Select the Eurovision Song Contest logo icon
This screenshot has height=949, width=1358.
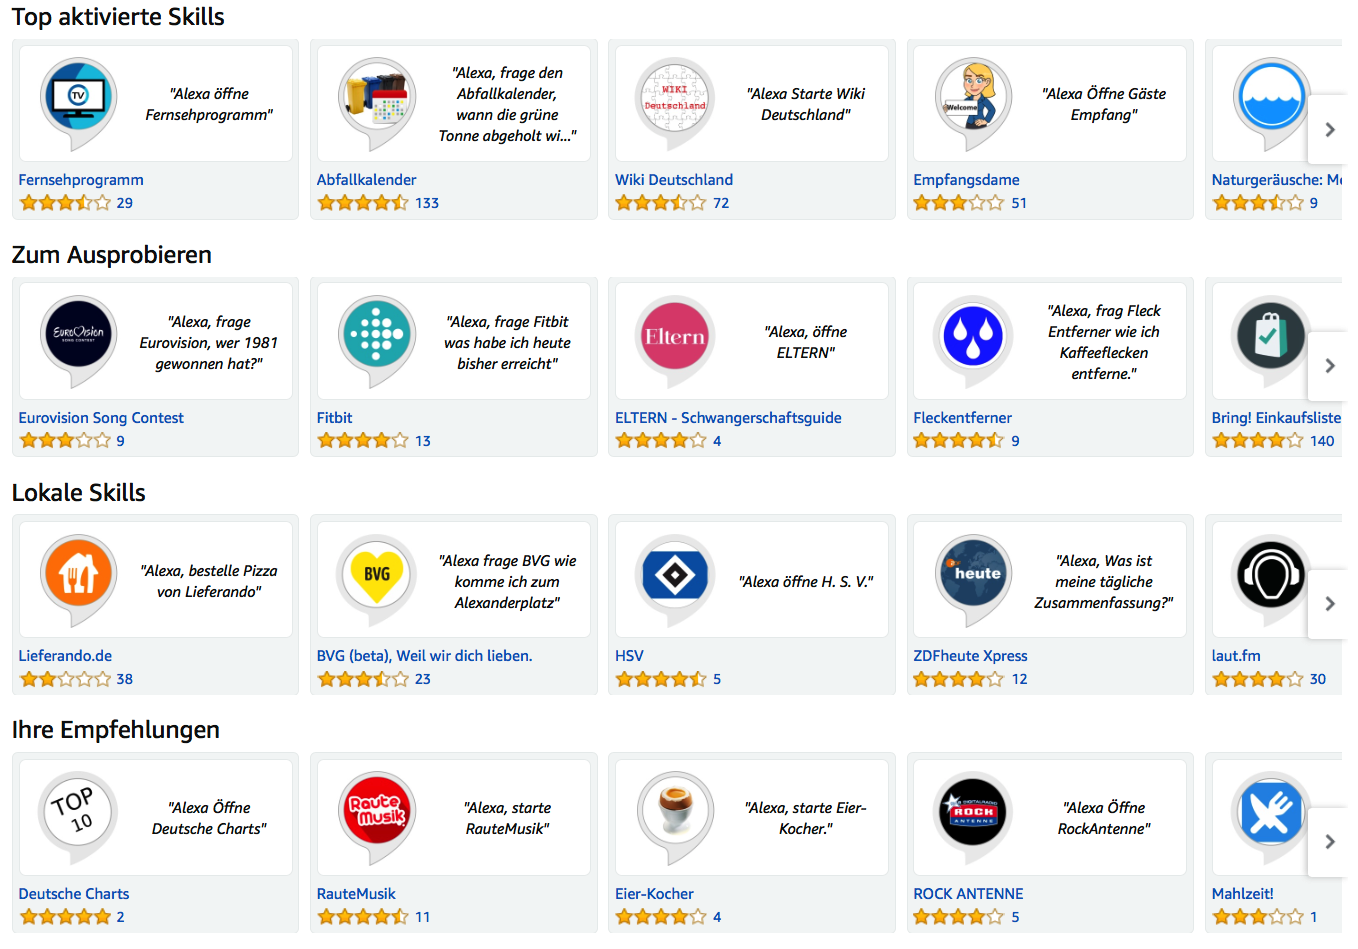pos(78,334)
